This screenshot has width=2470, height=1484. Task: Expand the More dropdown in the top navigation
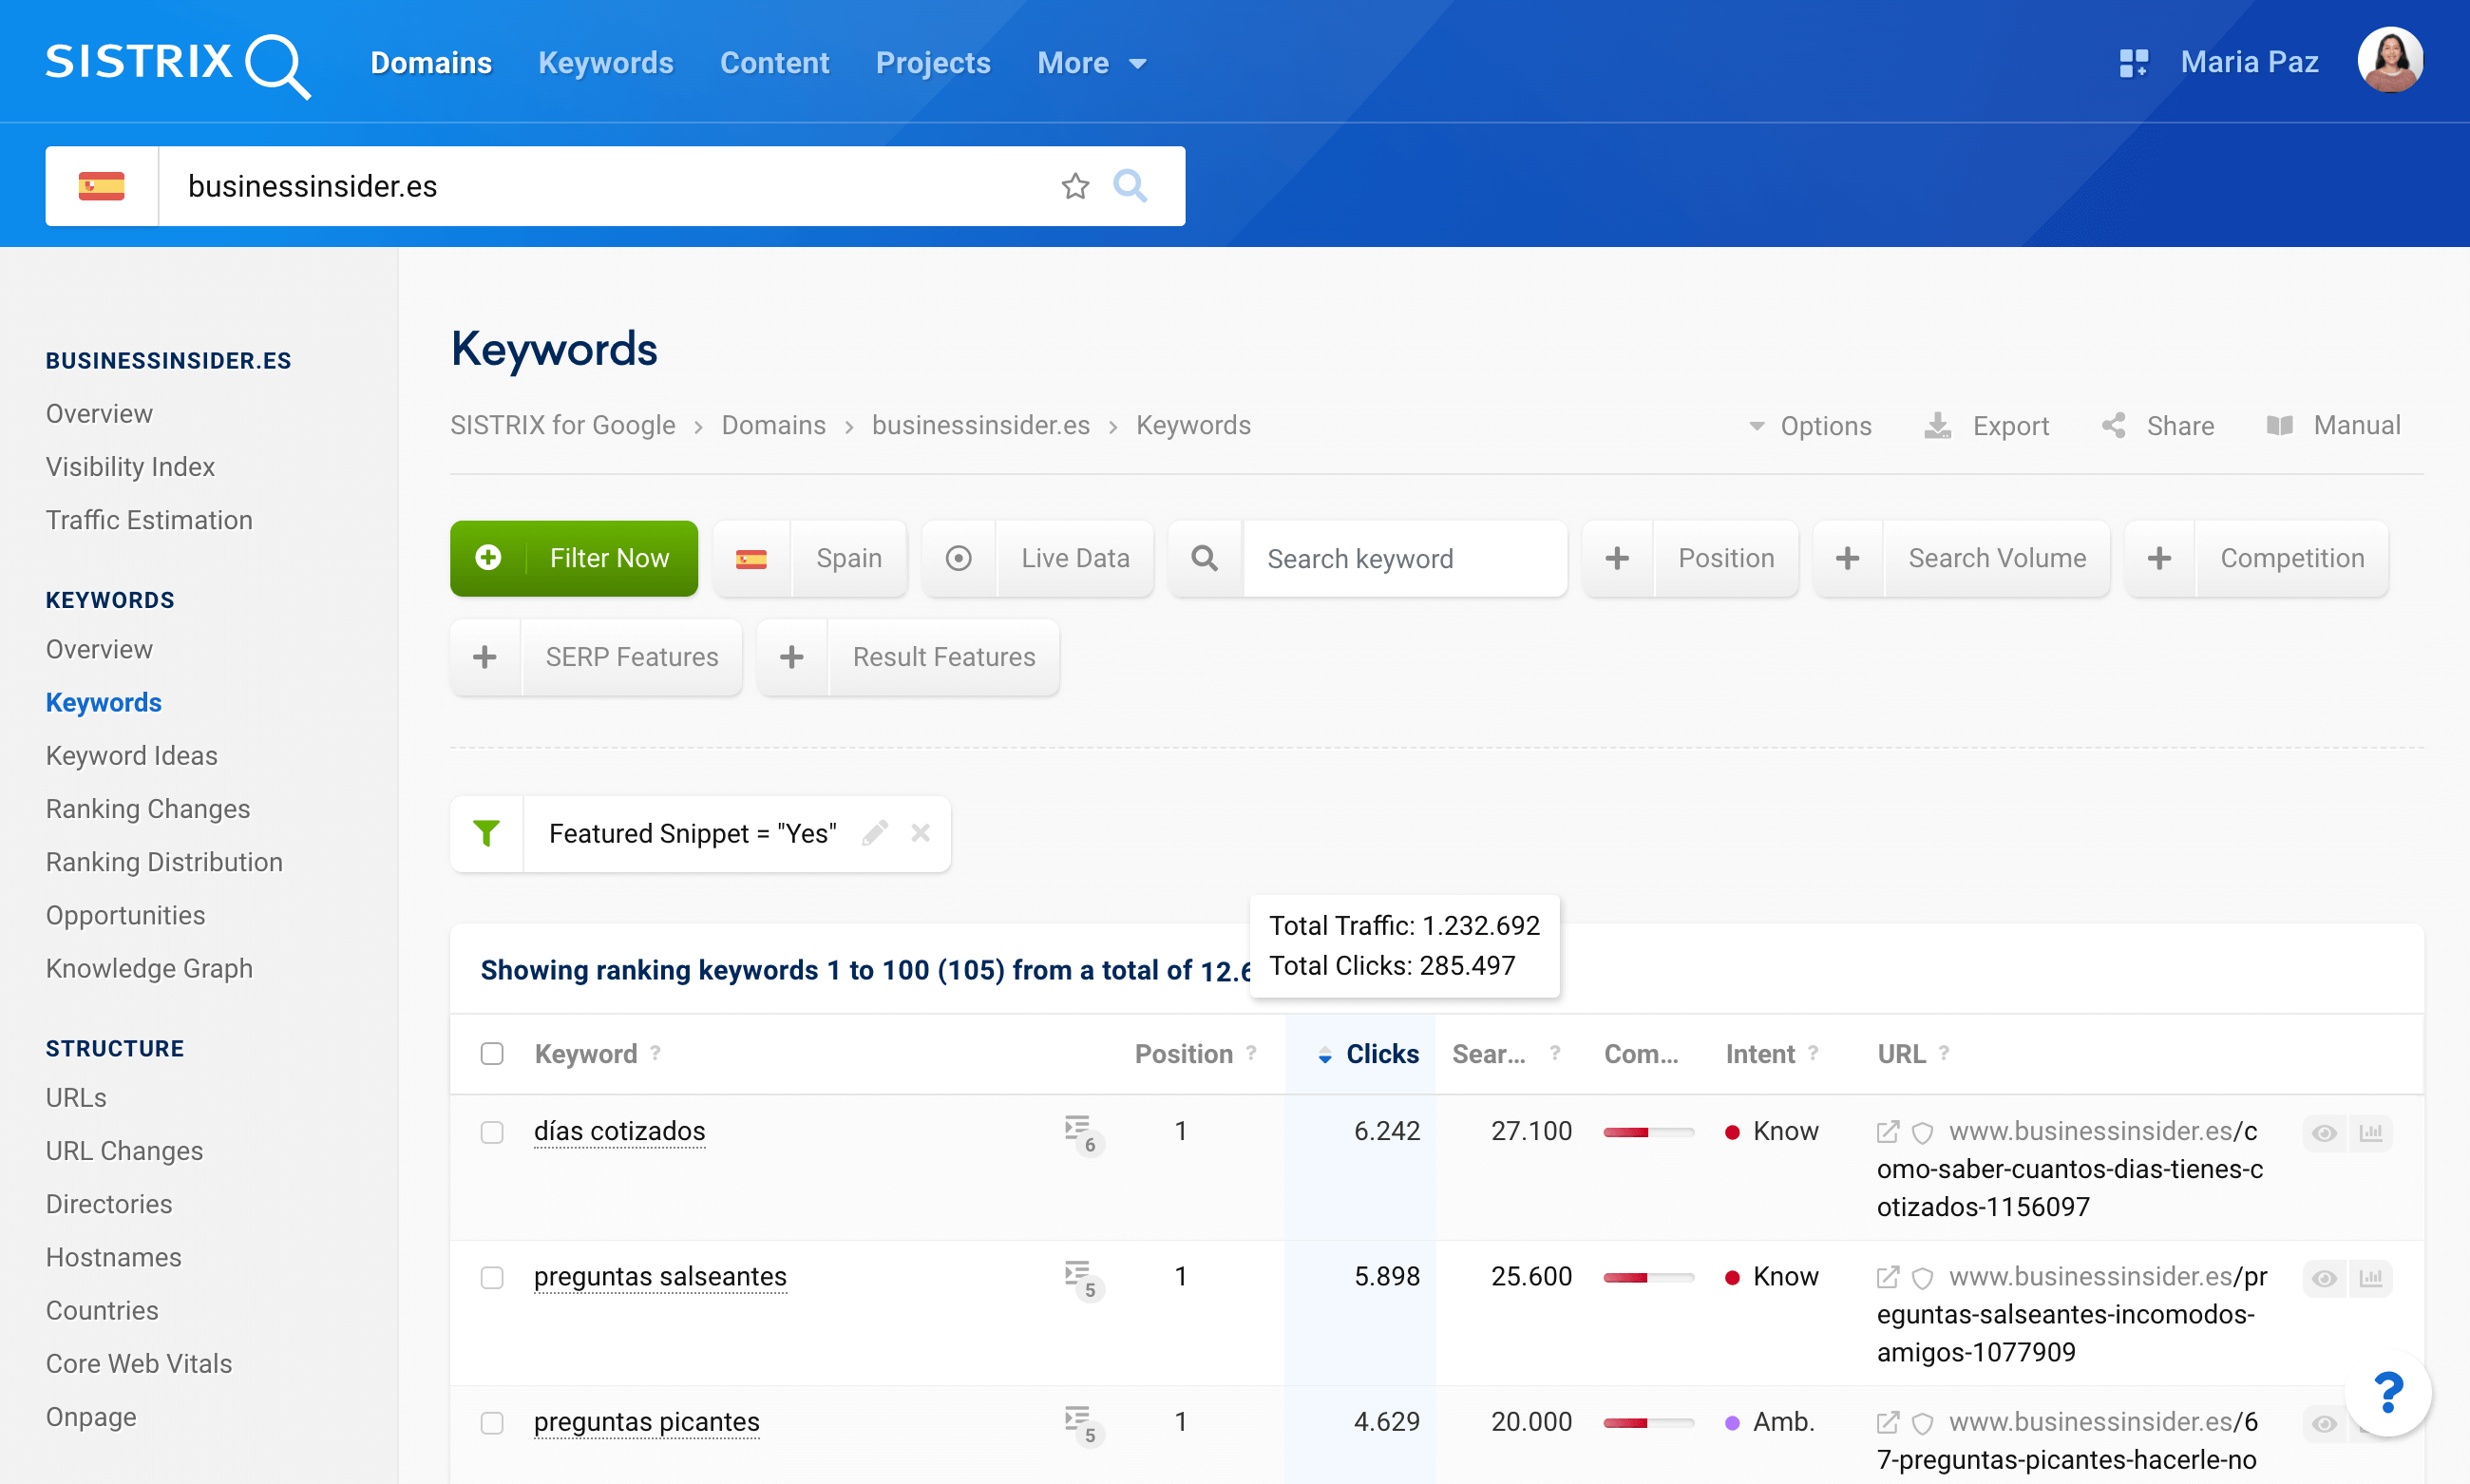pyautogui.click(x=1091, y=63)
